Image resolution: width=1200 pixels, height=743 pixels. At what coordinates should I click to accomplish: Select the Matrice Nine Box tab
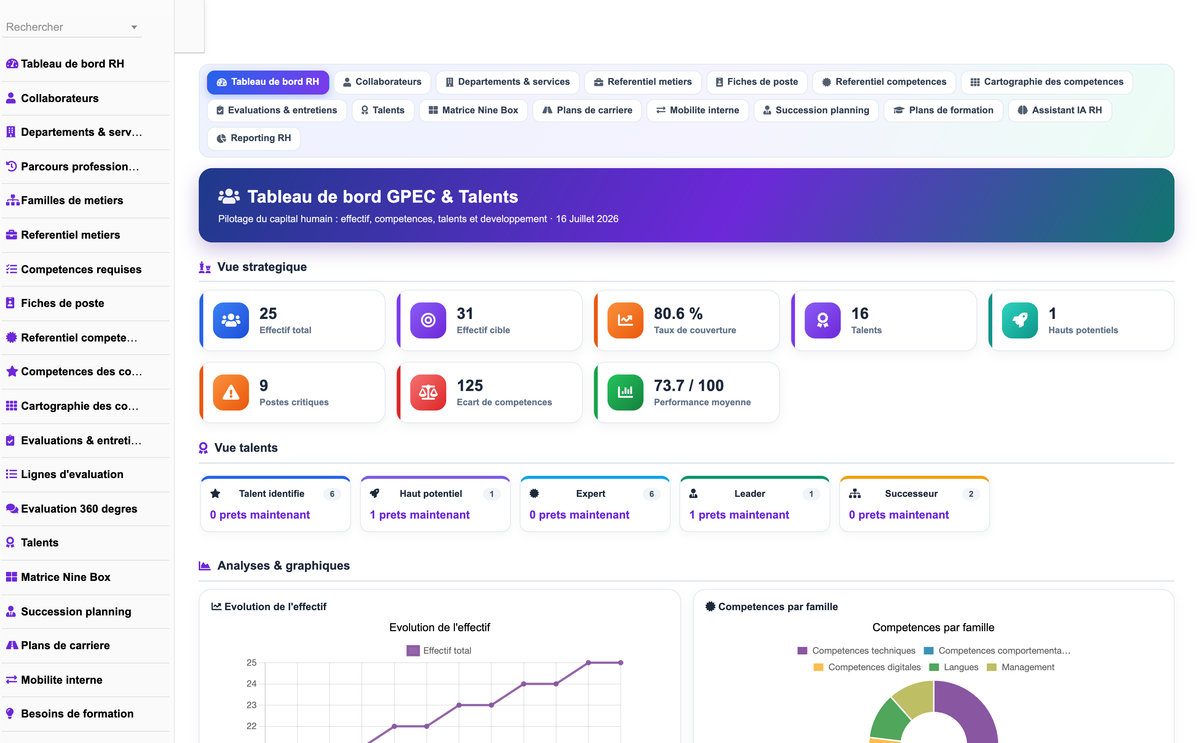[x=473, y=110]
